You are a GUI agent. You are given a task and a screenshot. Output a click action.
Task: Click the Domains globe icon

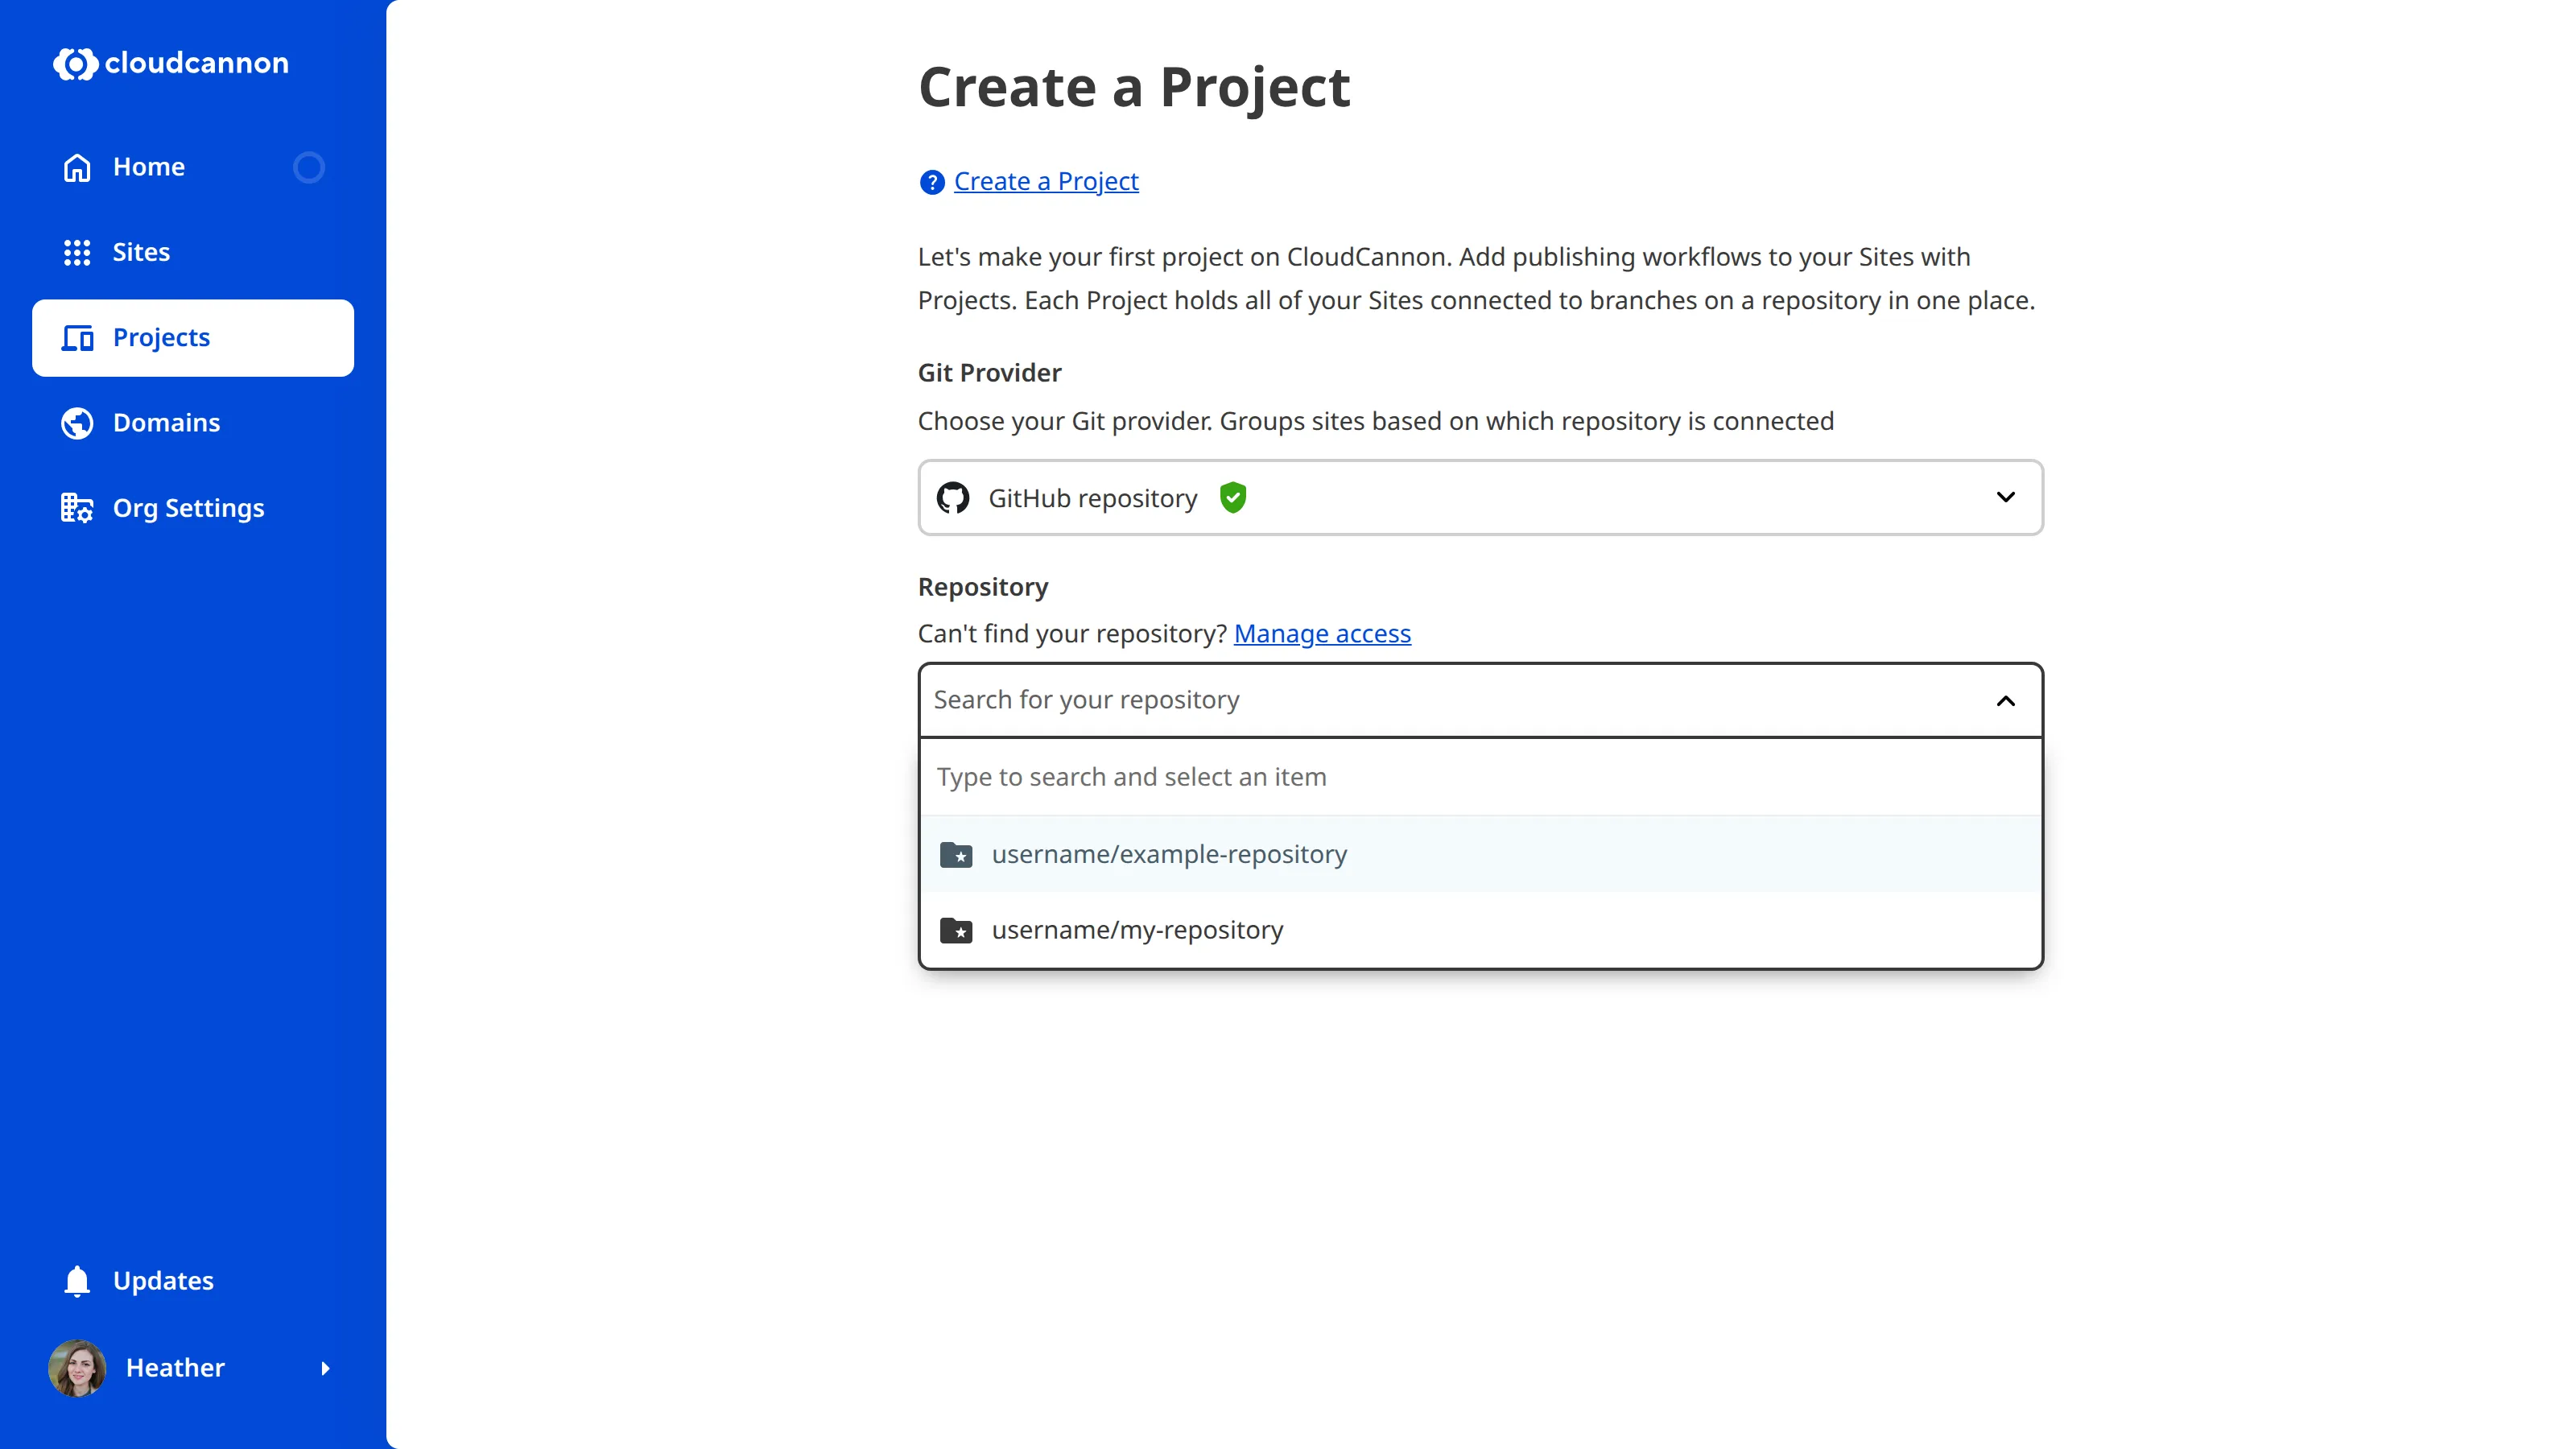pyautogui.click(x=77, y=423)
